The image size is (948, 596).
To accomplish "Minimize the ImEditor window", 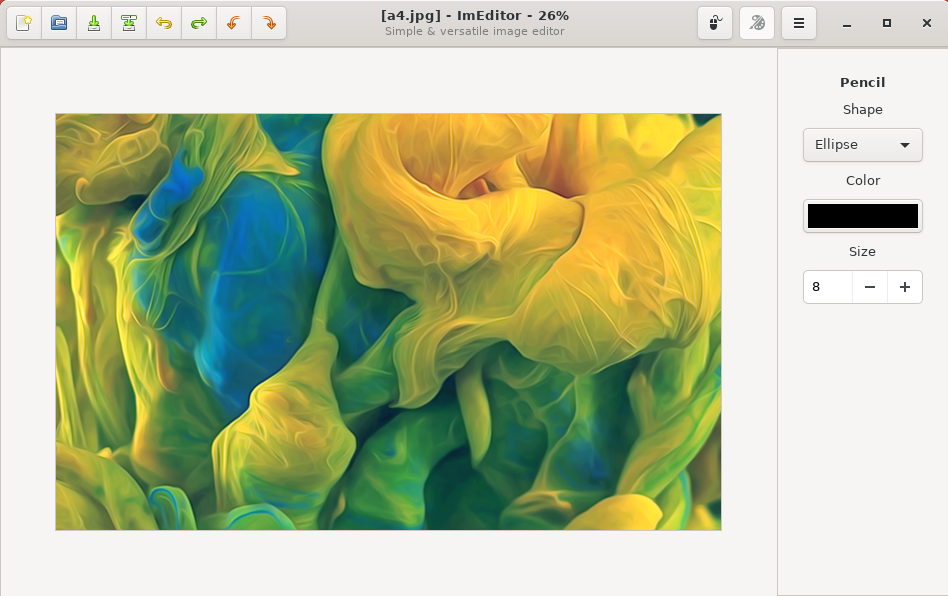I will pyautogui.click(x=847, y=24).
